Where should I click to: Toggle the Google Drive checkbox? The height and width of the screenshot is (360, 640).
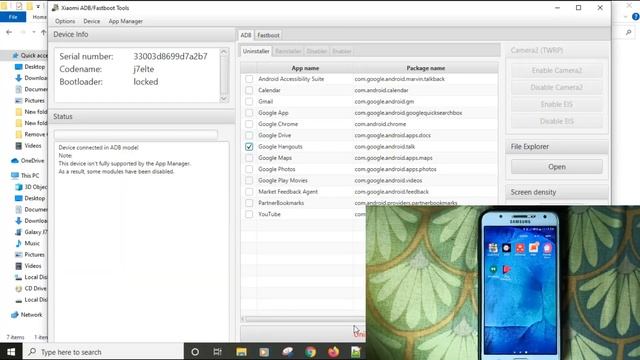coord(249,135)
